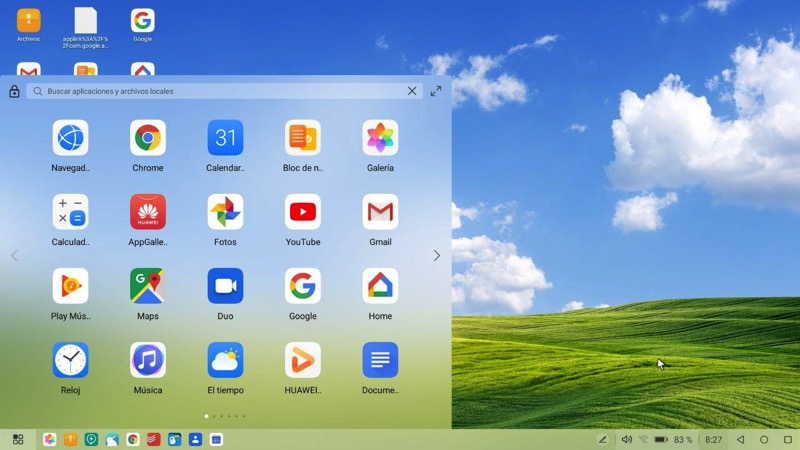Click the lock icon beside search bar
Viewport: 800px width, 450px height.
[14, 91]
